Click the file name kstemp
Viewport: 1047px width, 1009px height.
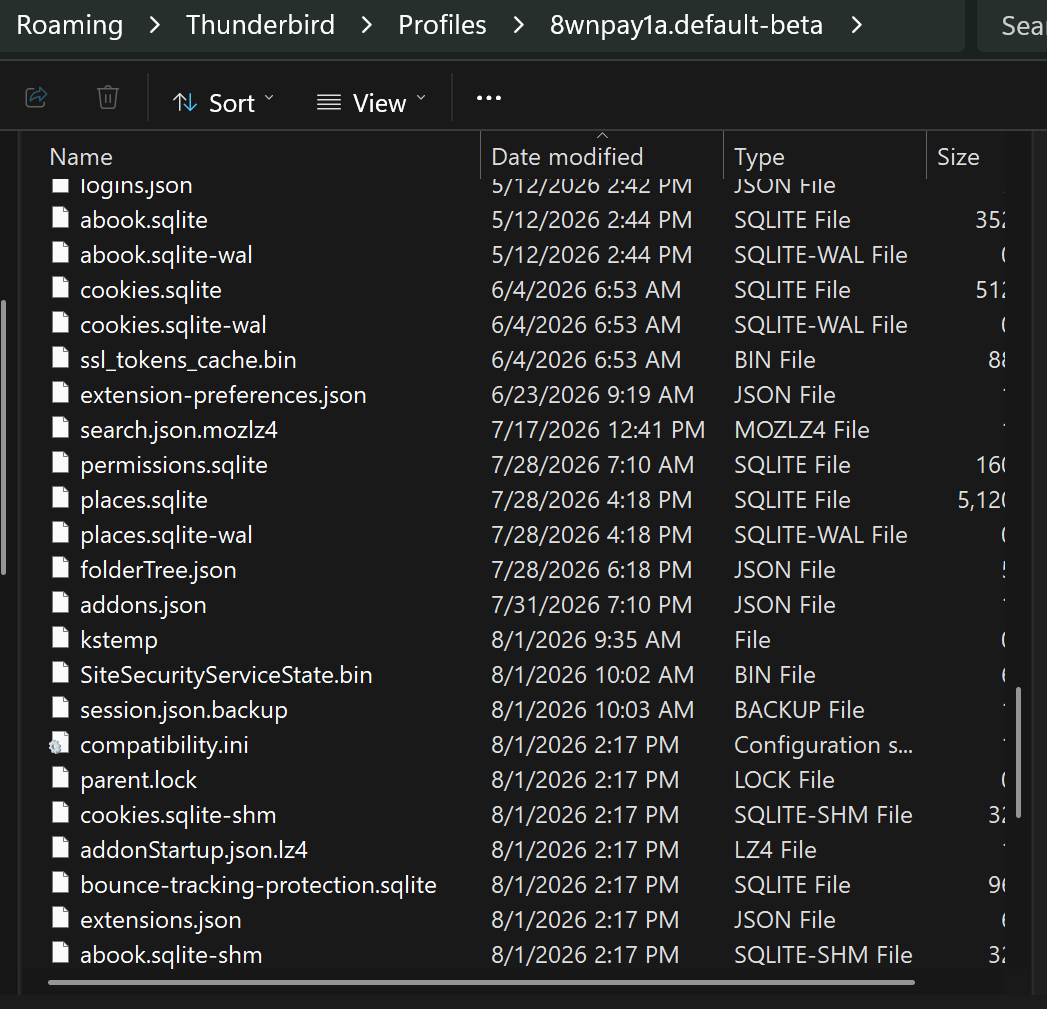coord(119,640)
